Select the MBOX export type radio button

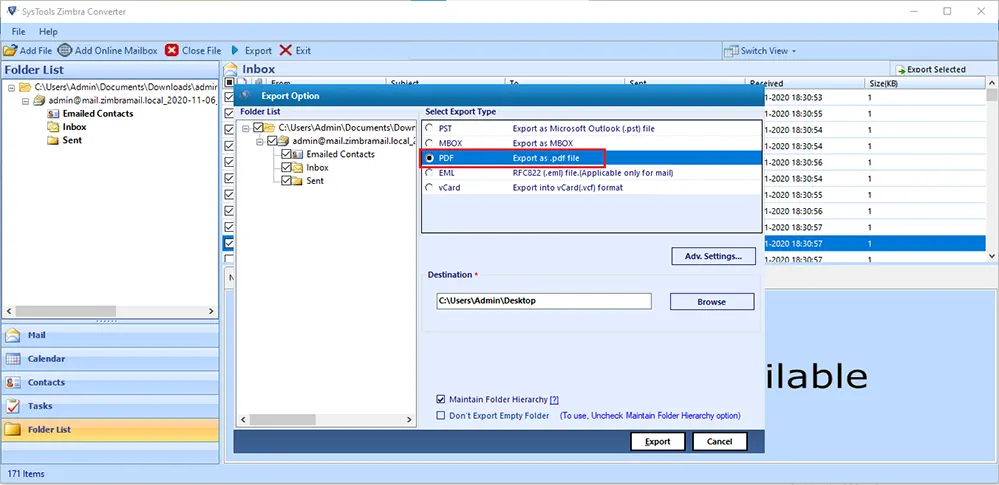pyautogui.click(x=429, y=143)
